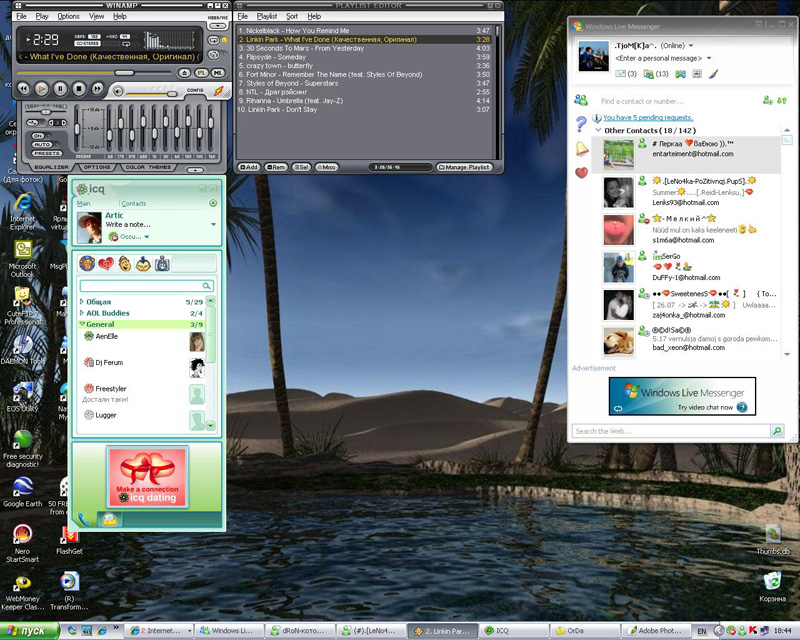Turn the Winamp equalizer ON button
Screen dimensions: 800x640
tap(39, 136)
